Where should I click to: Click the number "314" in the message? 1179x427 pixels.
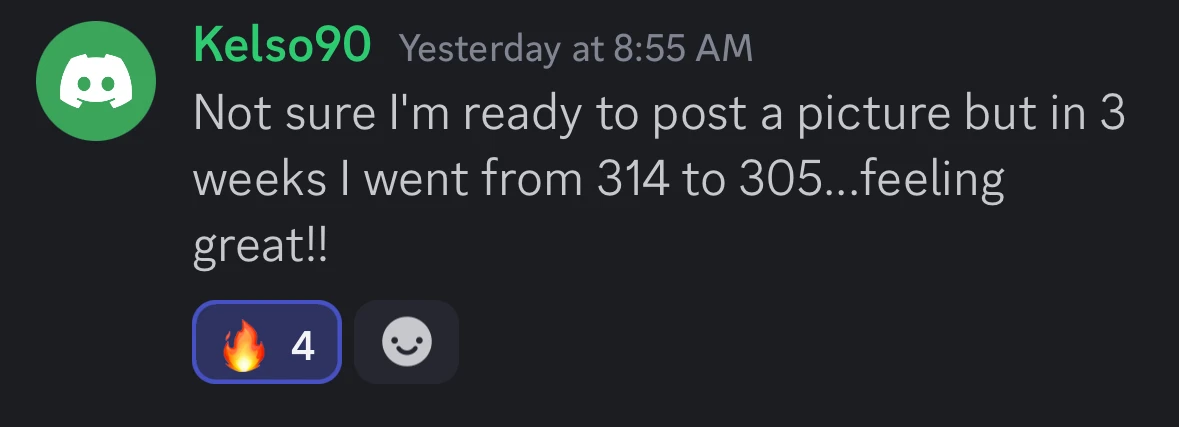tap(635, 181)
